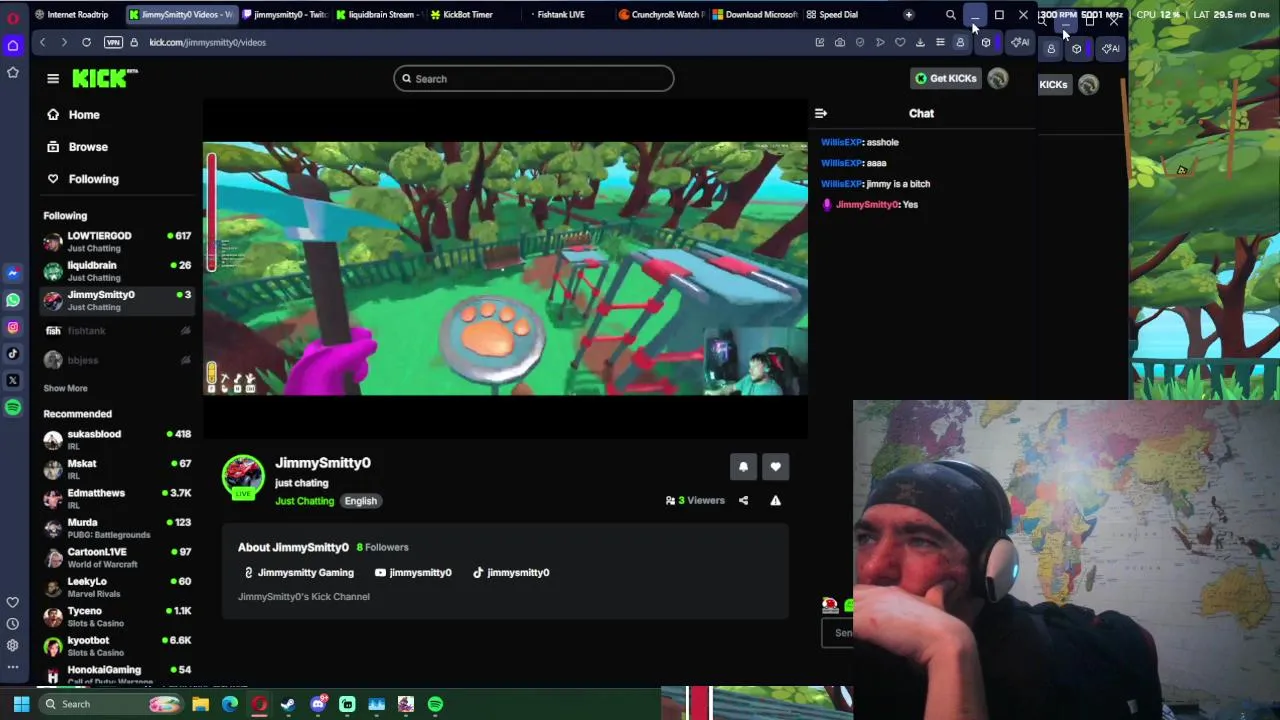Open the Browse page
1280x720 pixels.
(x=88, y=147)
